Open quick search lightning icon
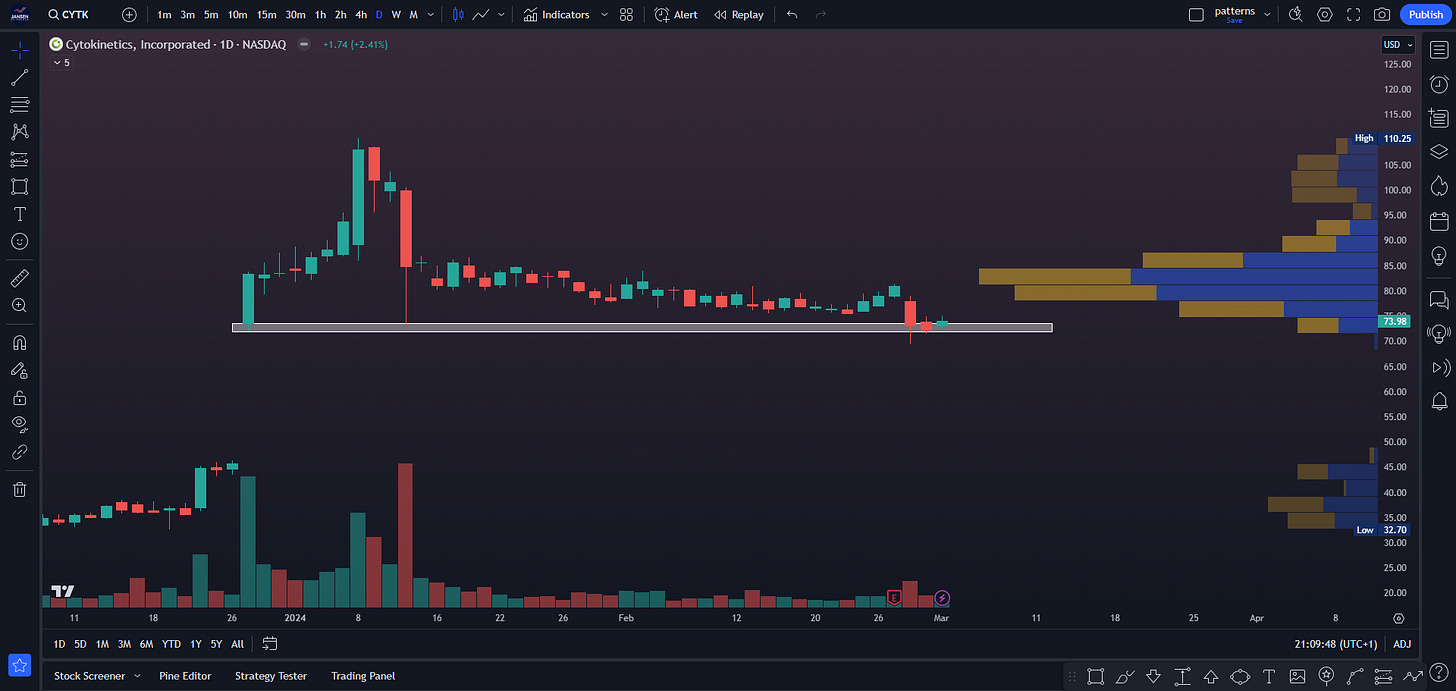The width and height of the screenshot is (1456, 691). pos(1296,15)
